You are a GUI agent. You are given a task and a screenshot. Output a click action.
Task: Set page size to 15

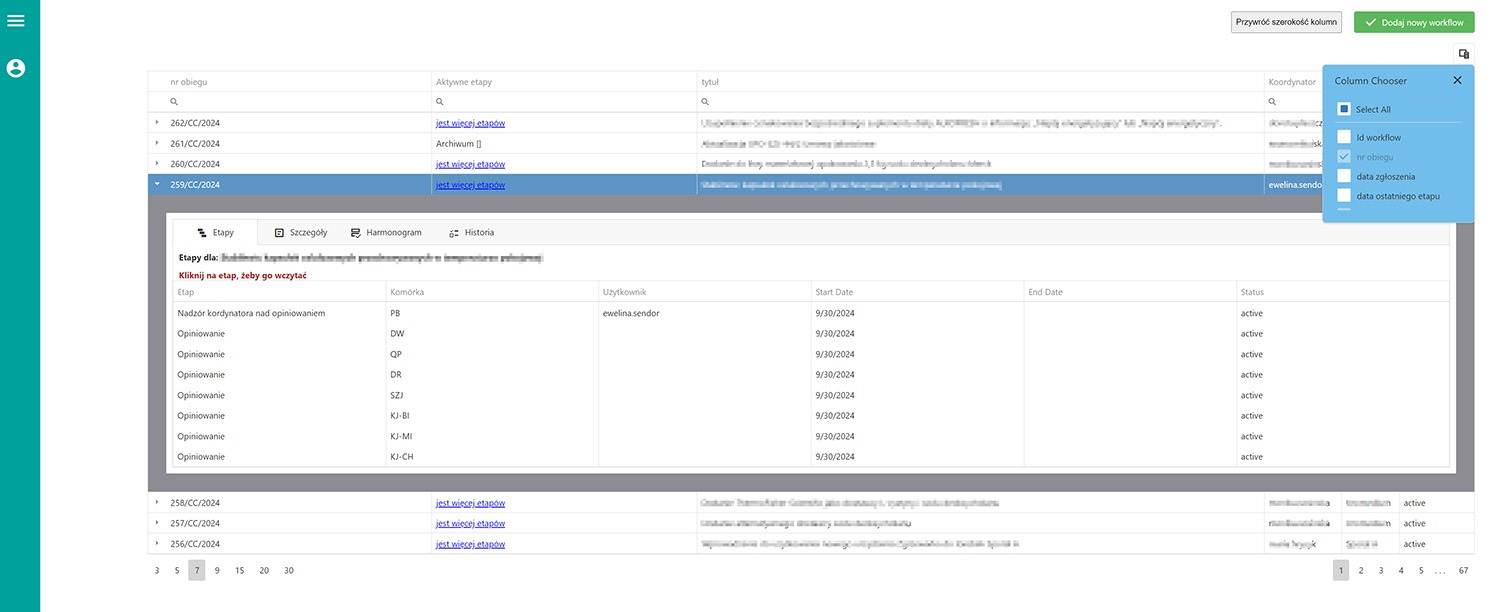[240, 570]
